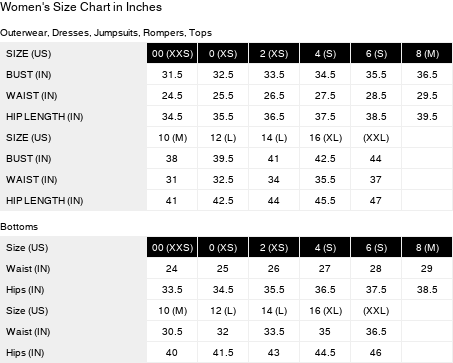
Task: Click the 10 (M) cell in Bottoms table
Action: click(x=172, y=310)
